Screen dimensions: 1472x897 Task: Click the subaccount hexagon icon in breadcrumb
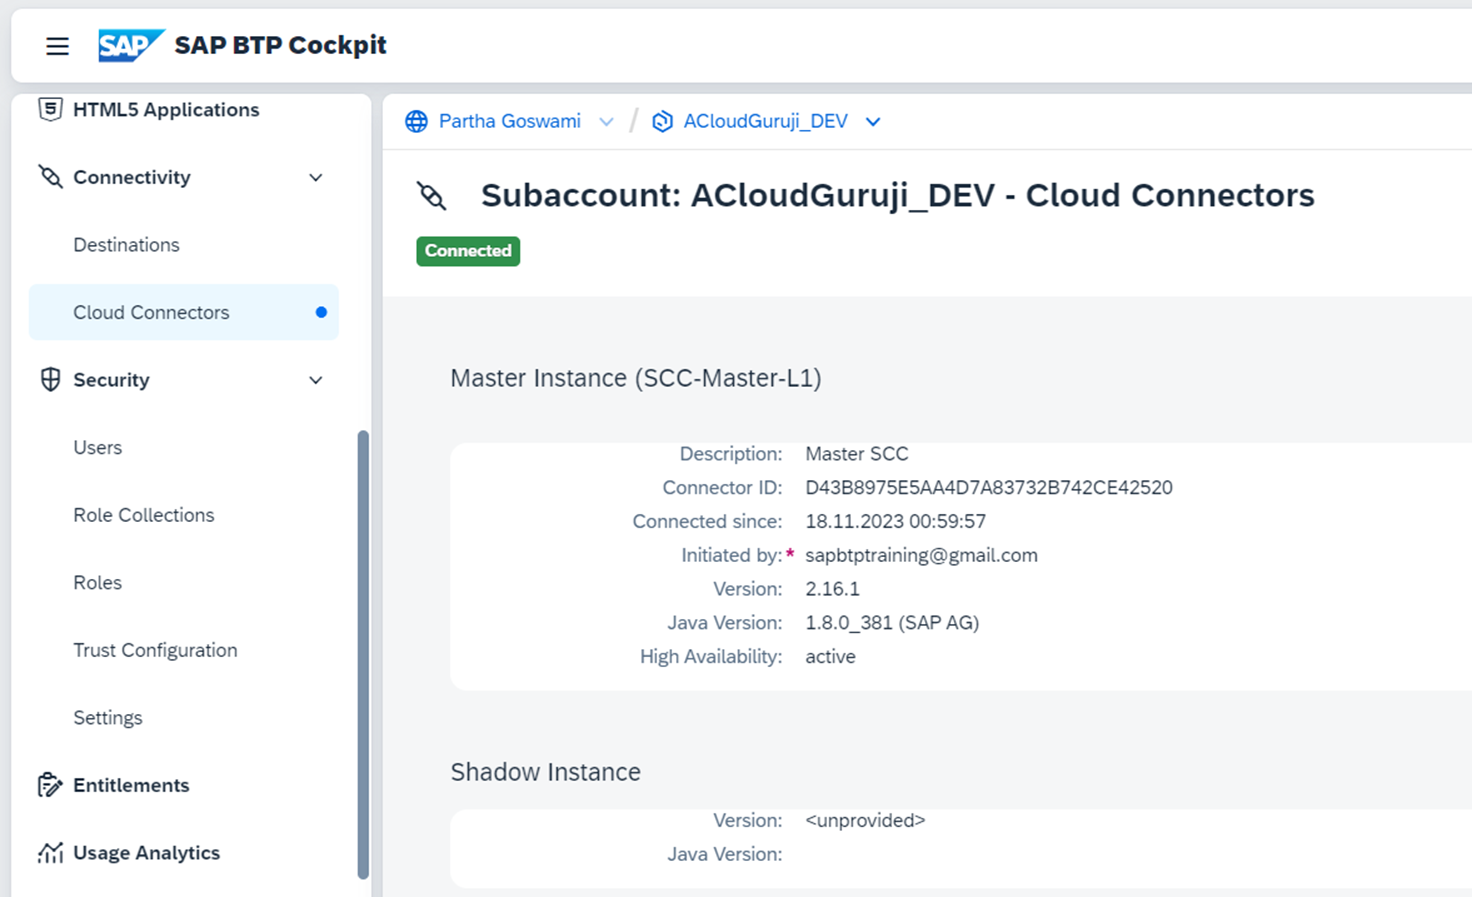(662, 122)
